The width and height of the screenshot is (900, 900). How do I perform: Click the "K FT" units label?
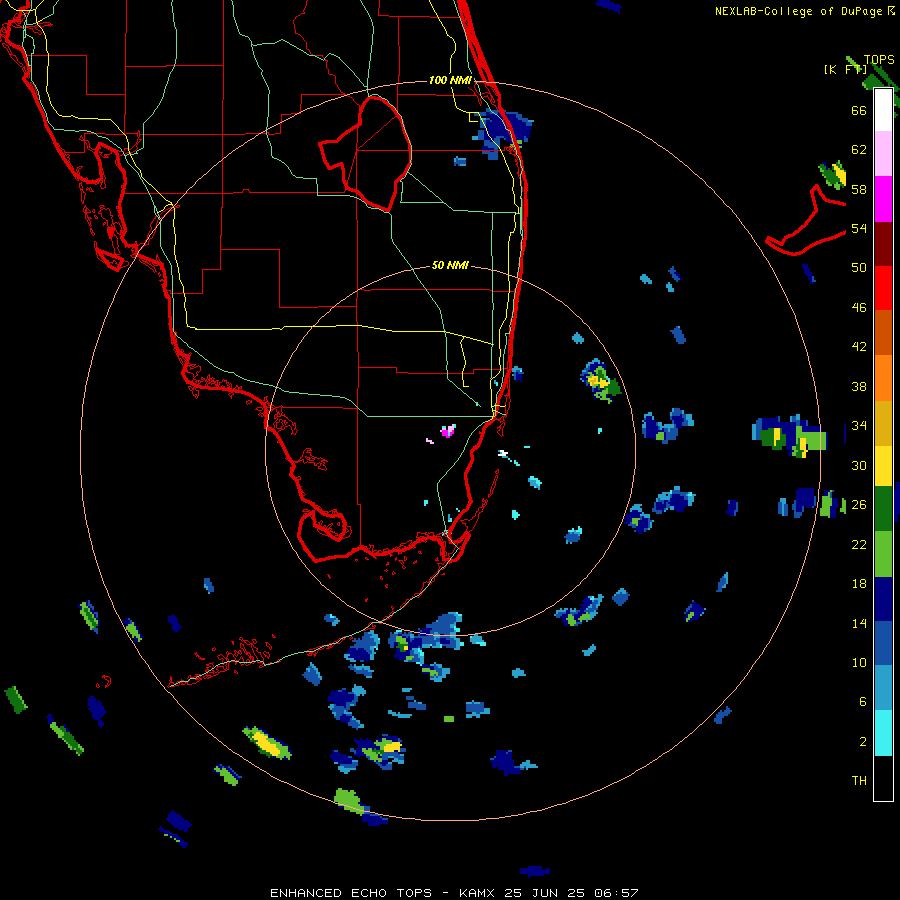pyautogui.click(x=846, y=70)
